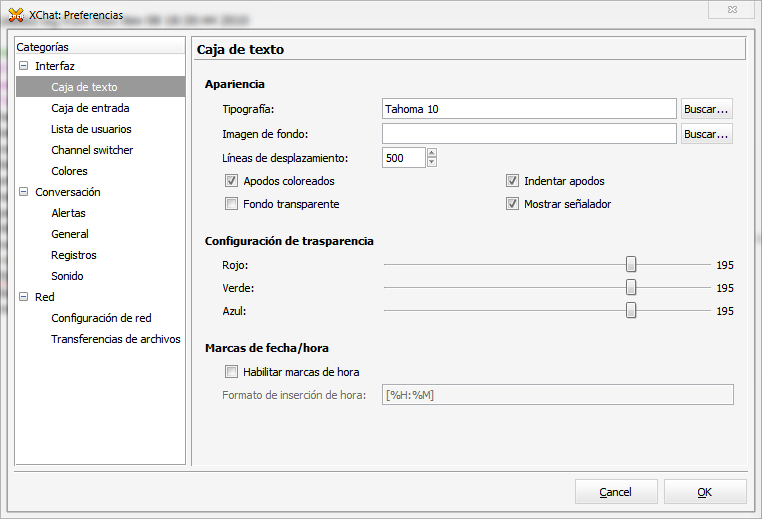The width and height of the screenshot is (762, 519).
Task: Collapse the Interfaz tree category
Action: [24, 66]
